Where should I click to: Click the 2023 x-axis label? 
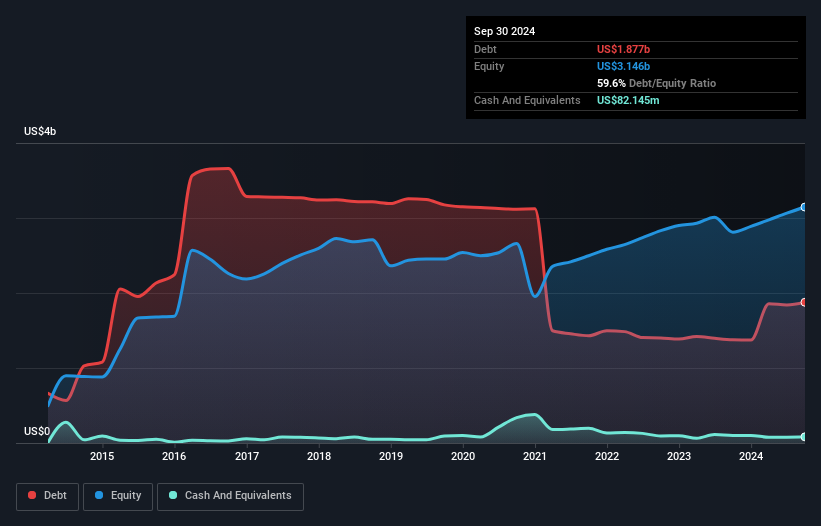coord(679,456)
